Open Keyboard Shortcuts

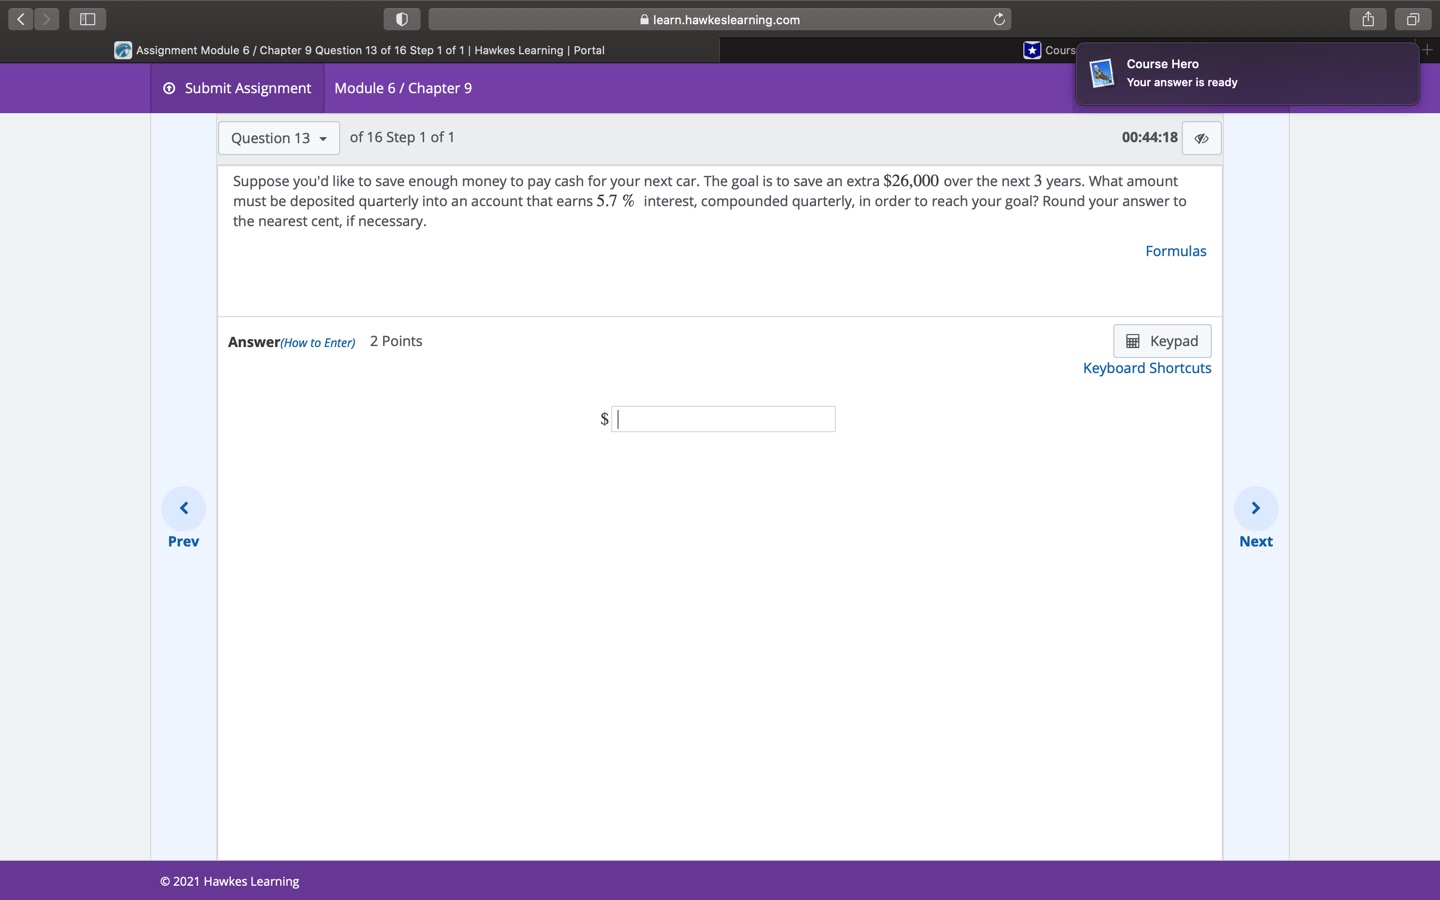tap(1146, 368)
